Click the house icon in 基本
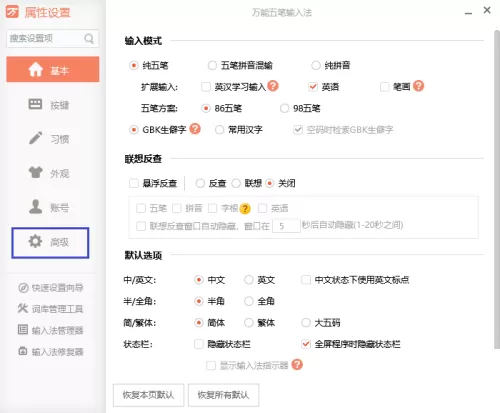This screenshot has width=500, height=413. (36, 70)
